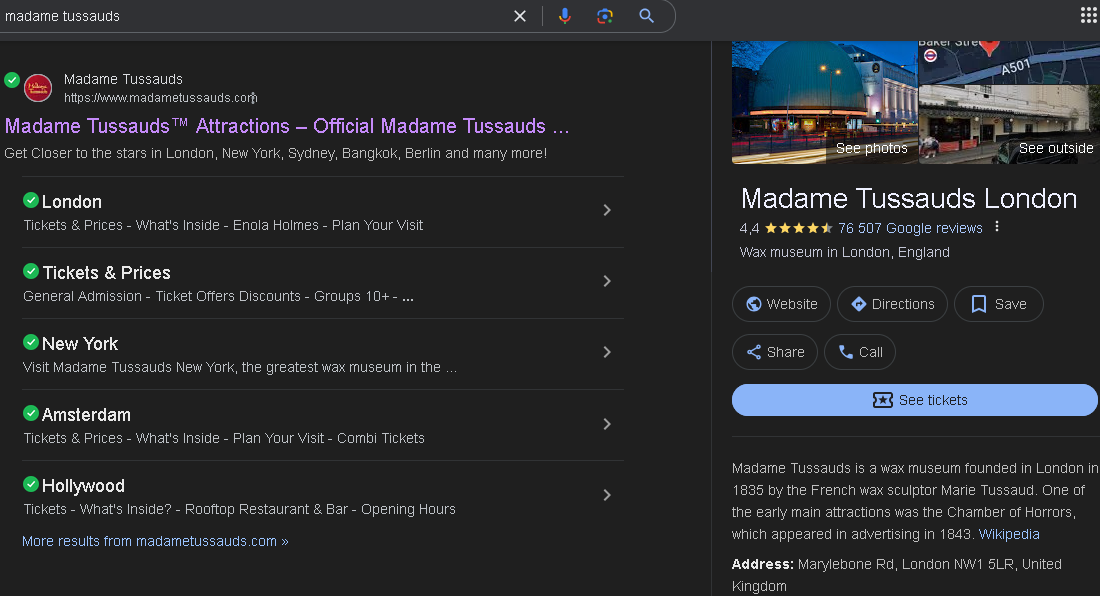Click More results from madametussauds.com
The width and height of the screenshot is (1100, 596).
[155, 541]
